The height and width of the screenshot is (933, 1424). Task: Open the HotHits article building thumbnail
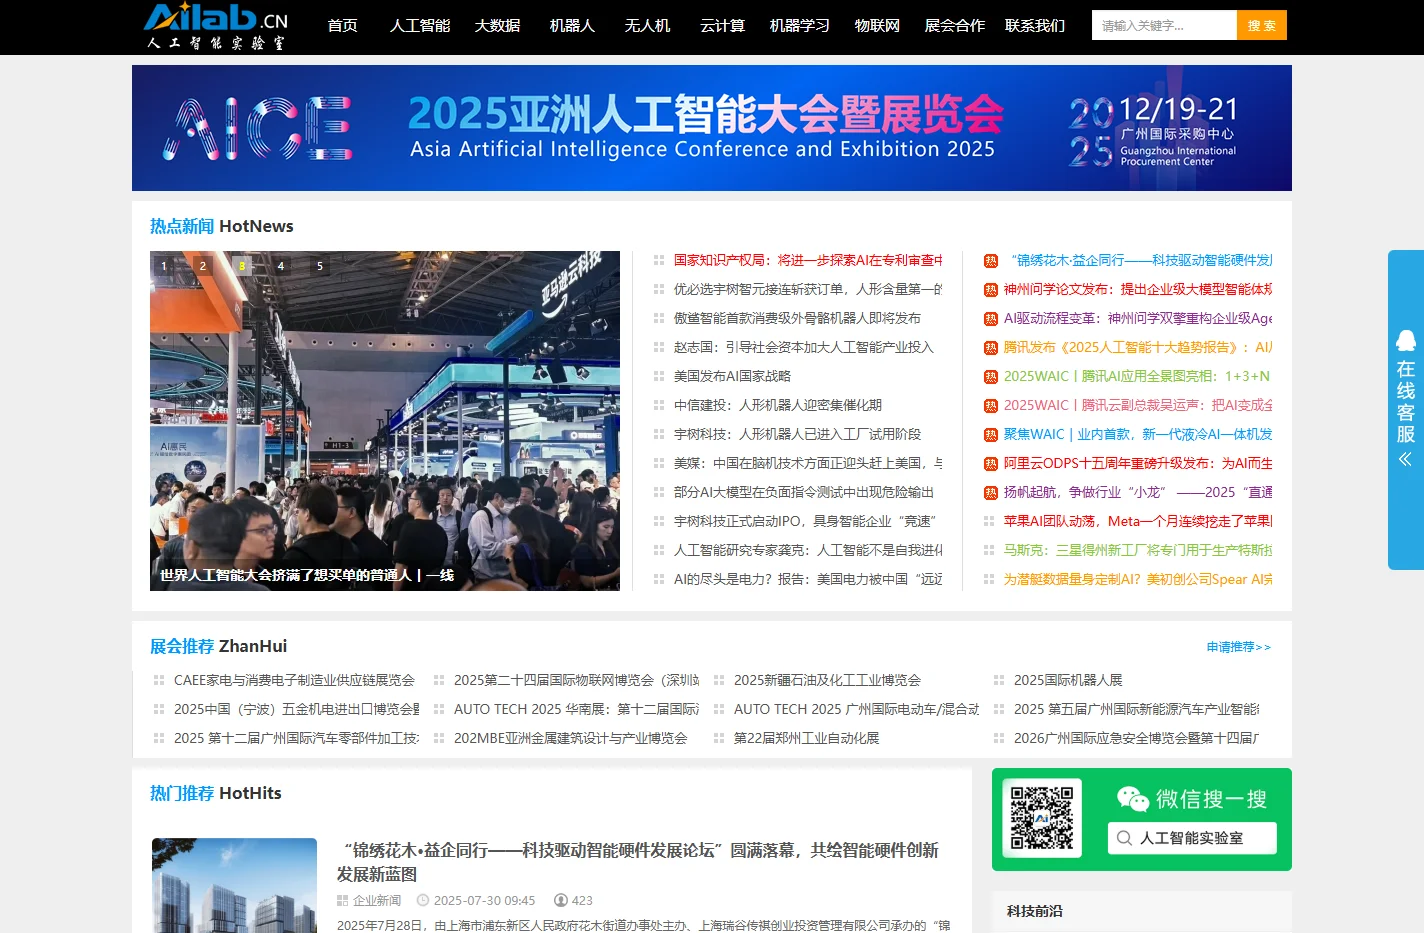pos(234,885)
